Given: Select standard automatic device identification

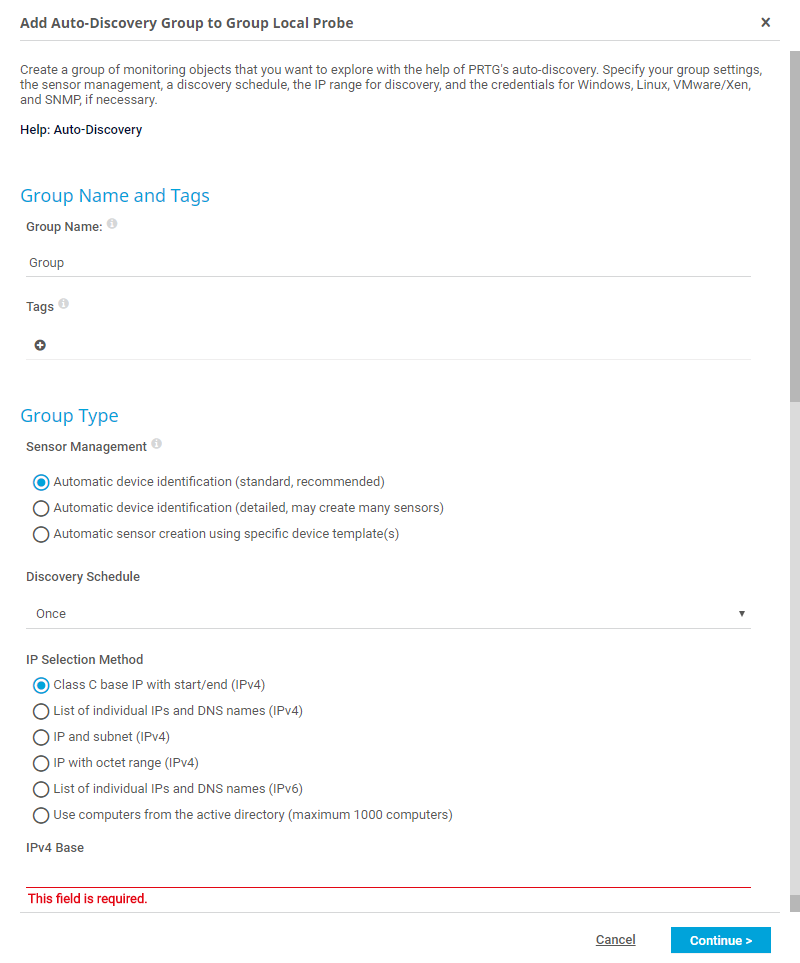Looking at the screenshot, I should pyautogui.click(x=41, y=482).
